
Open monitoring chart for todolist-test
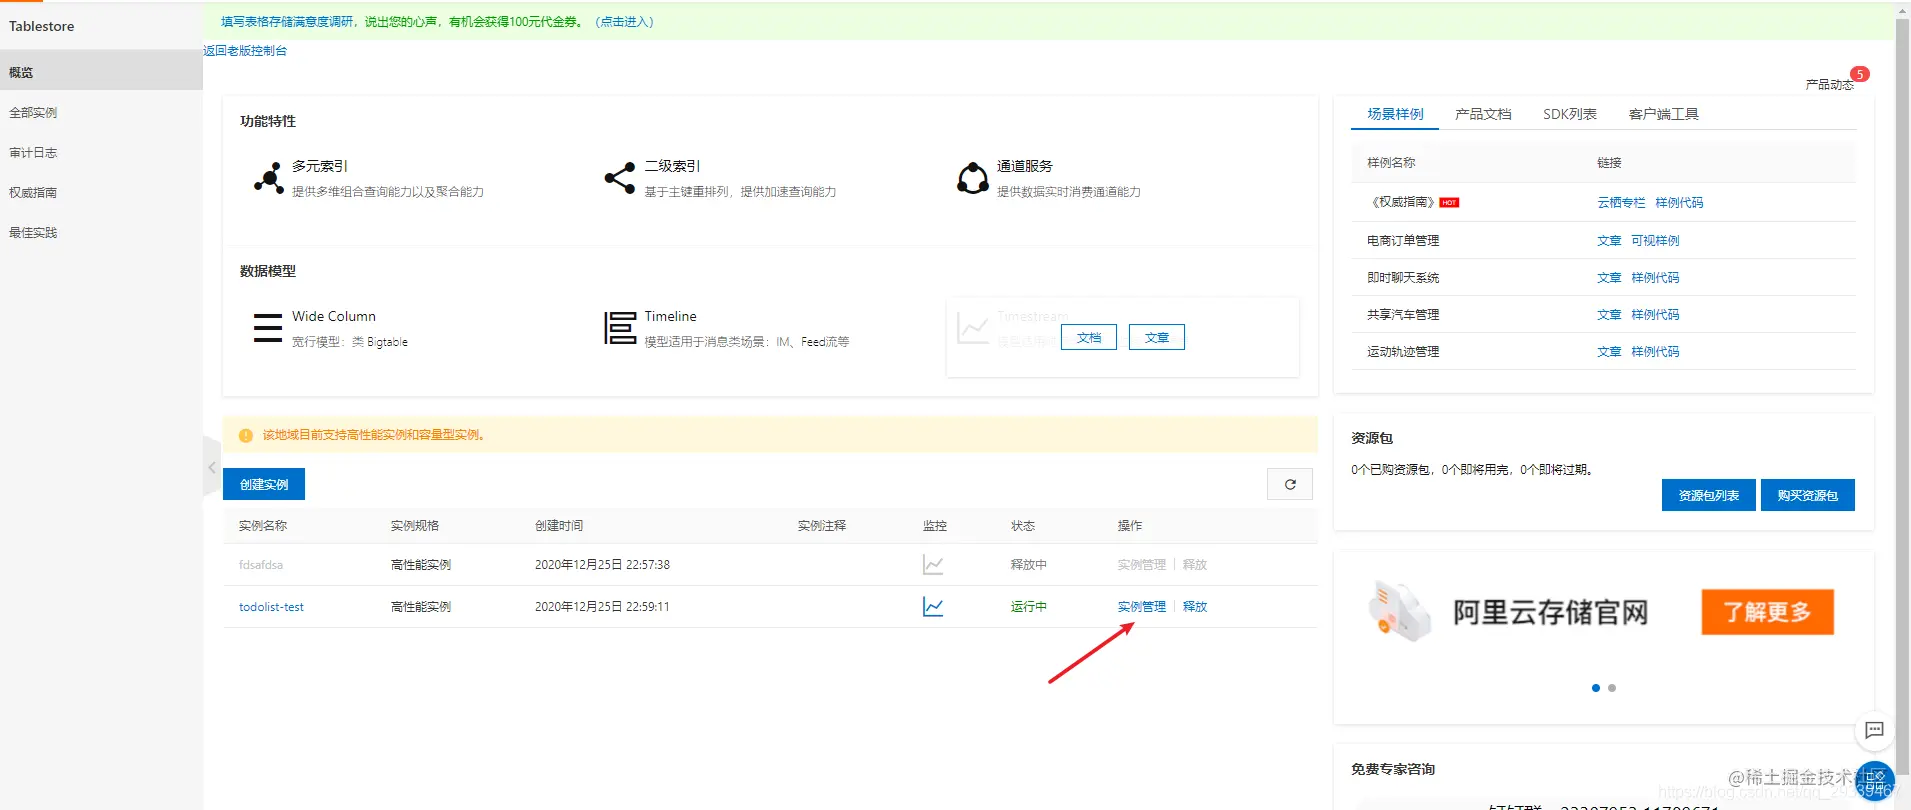[x=933, y=607]
